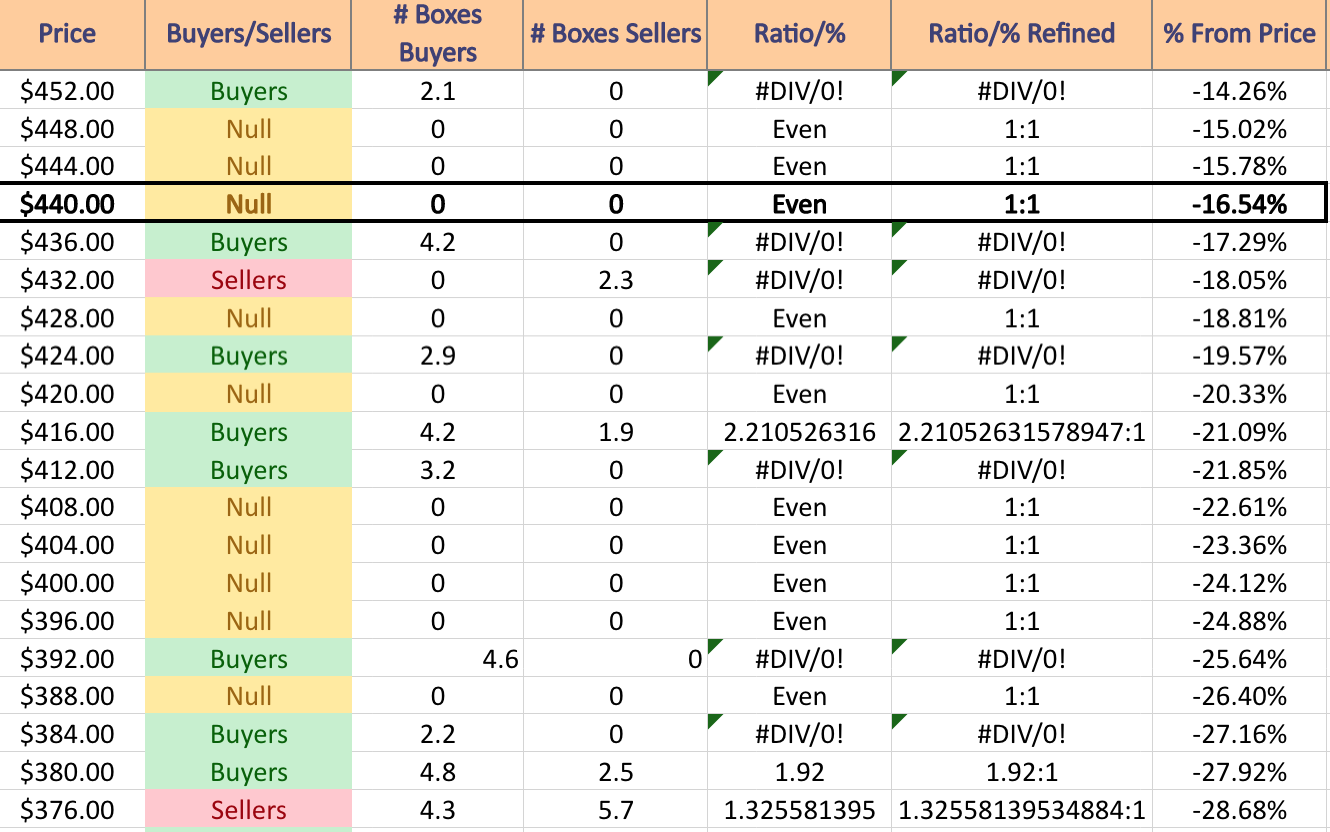Click the bold Even cell in $440.00 row
This screenshot has height=832, width=1330.
coord(799,204)
